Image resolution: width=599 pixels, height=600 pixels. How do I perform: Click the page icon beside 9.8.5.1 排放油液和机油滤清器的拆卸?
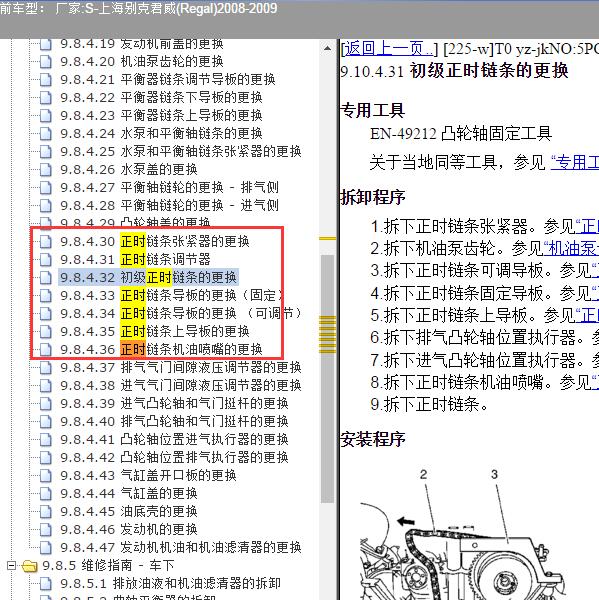[x=46, y=584]
